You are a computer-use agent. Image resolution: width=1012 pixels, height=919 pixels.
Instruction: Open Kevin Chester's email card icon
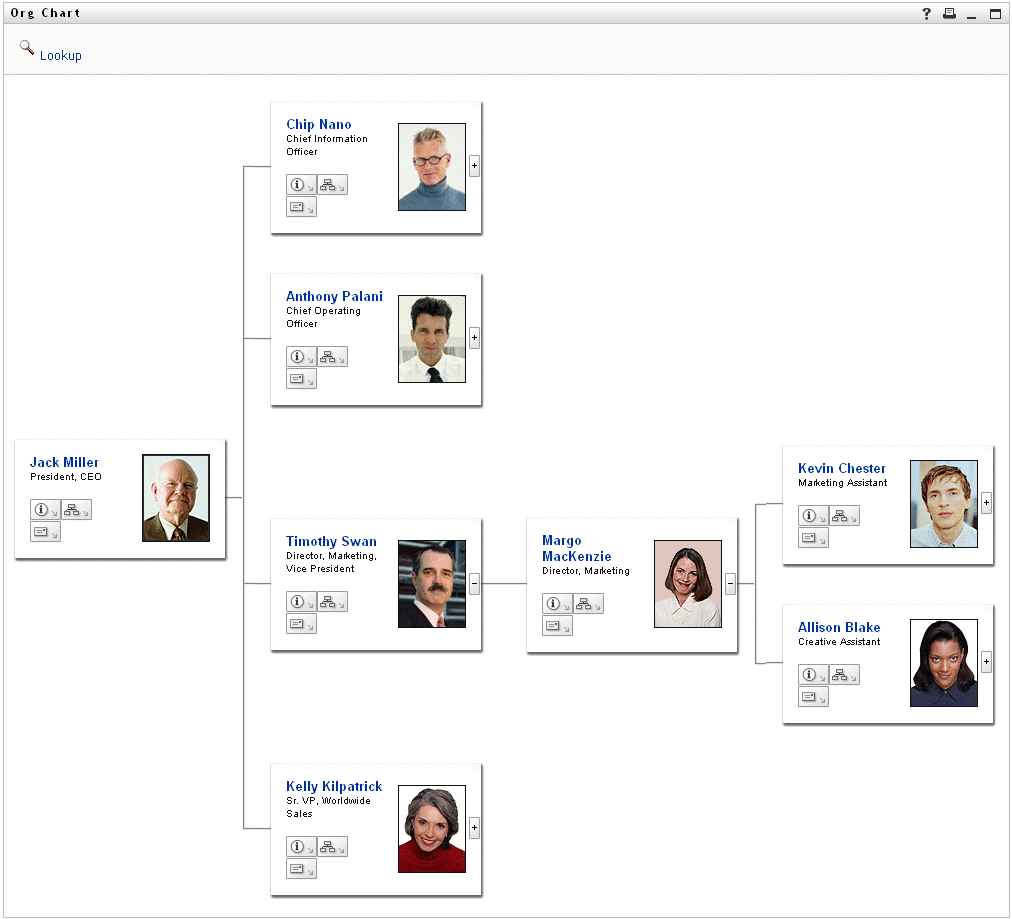pos(810,537)
